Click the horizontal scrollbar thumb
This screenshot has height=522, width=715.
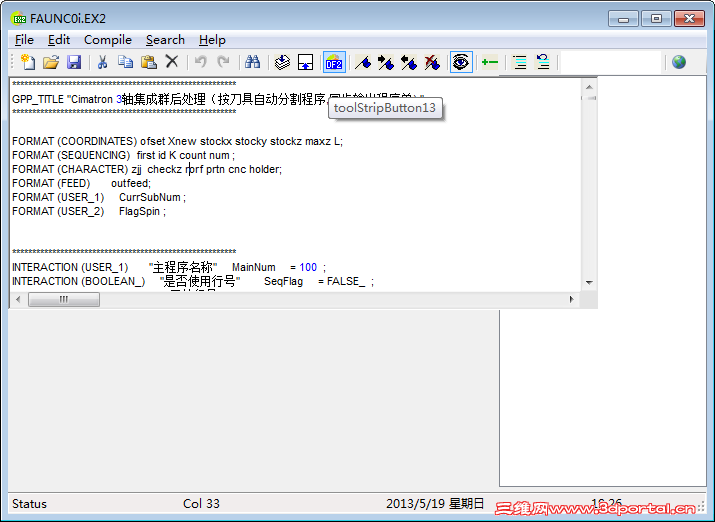coord(64,300)
